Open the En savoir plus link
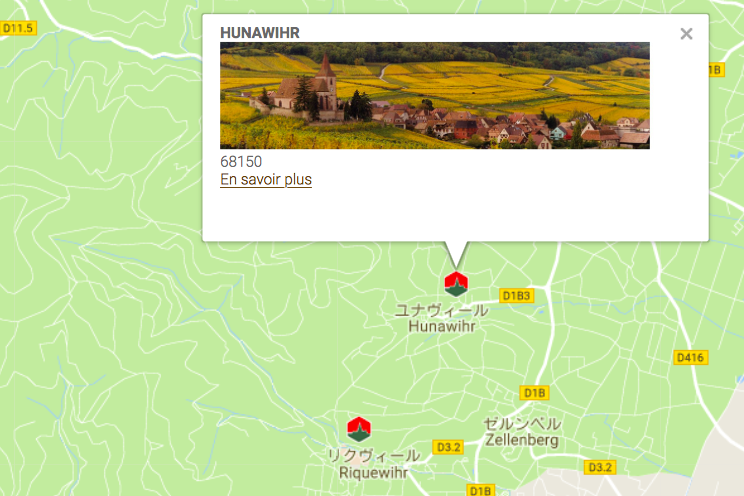 (x=266, y=179)
